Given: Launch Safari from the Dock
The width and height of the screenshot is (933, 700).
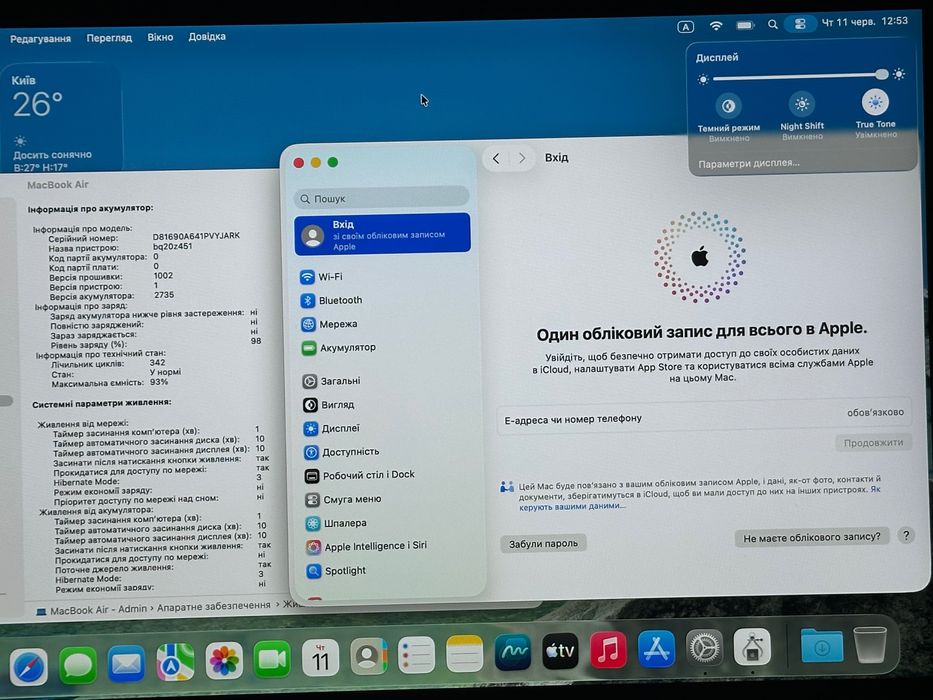Looking at the screenshot, I should (x=29, y=666).
